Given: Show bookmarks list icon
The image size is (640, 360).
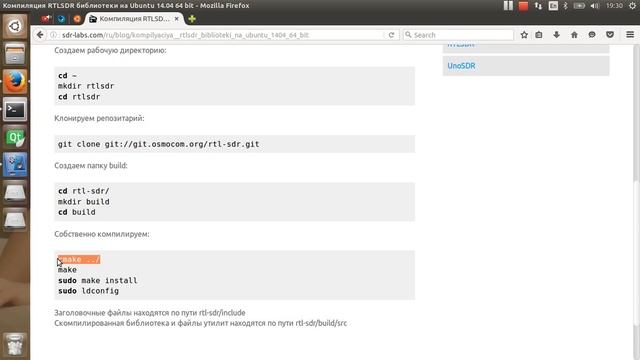Looking at the screenshot, I should (539, 35).
